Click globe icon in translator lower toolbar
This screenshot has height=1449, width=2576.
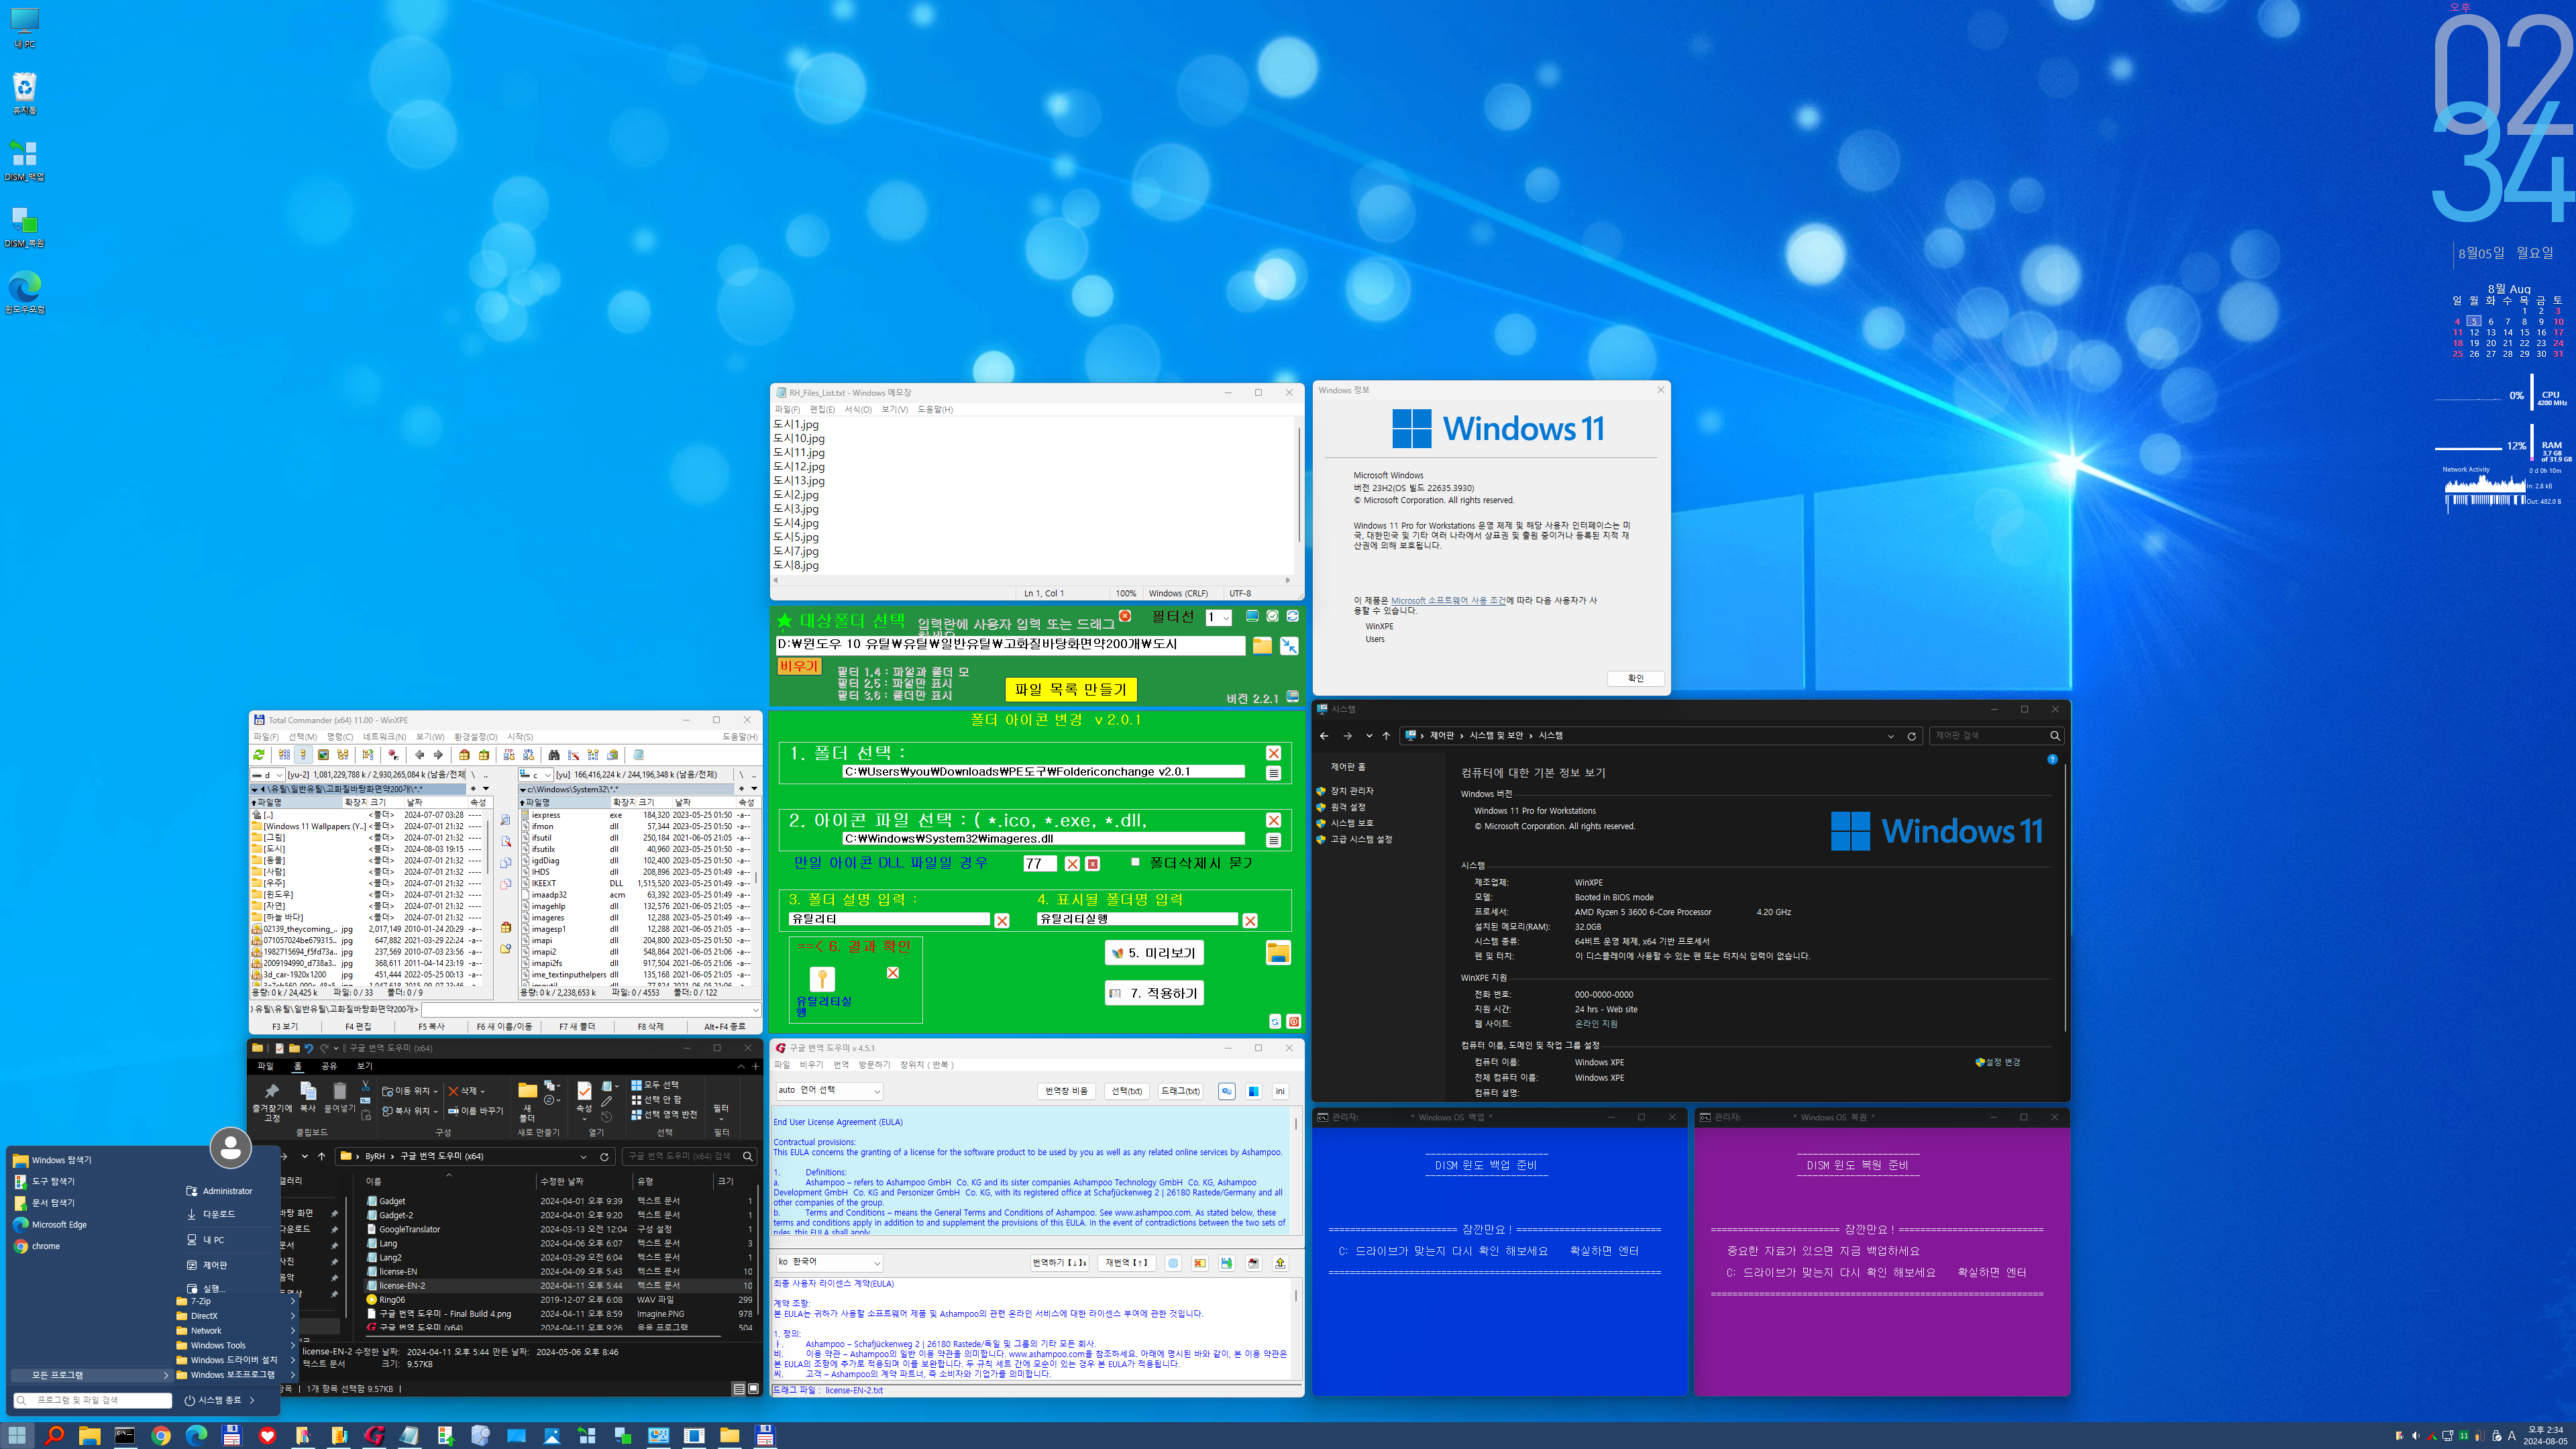[1173, 1263]
